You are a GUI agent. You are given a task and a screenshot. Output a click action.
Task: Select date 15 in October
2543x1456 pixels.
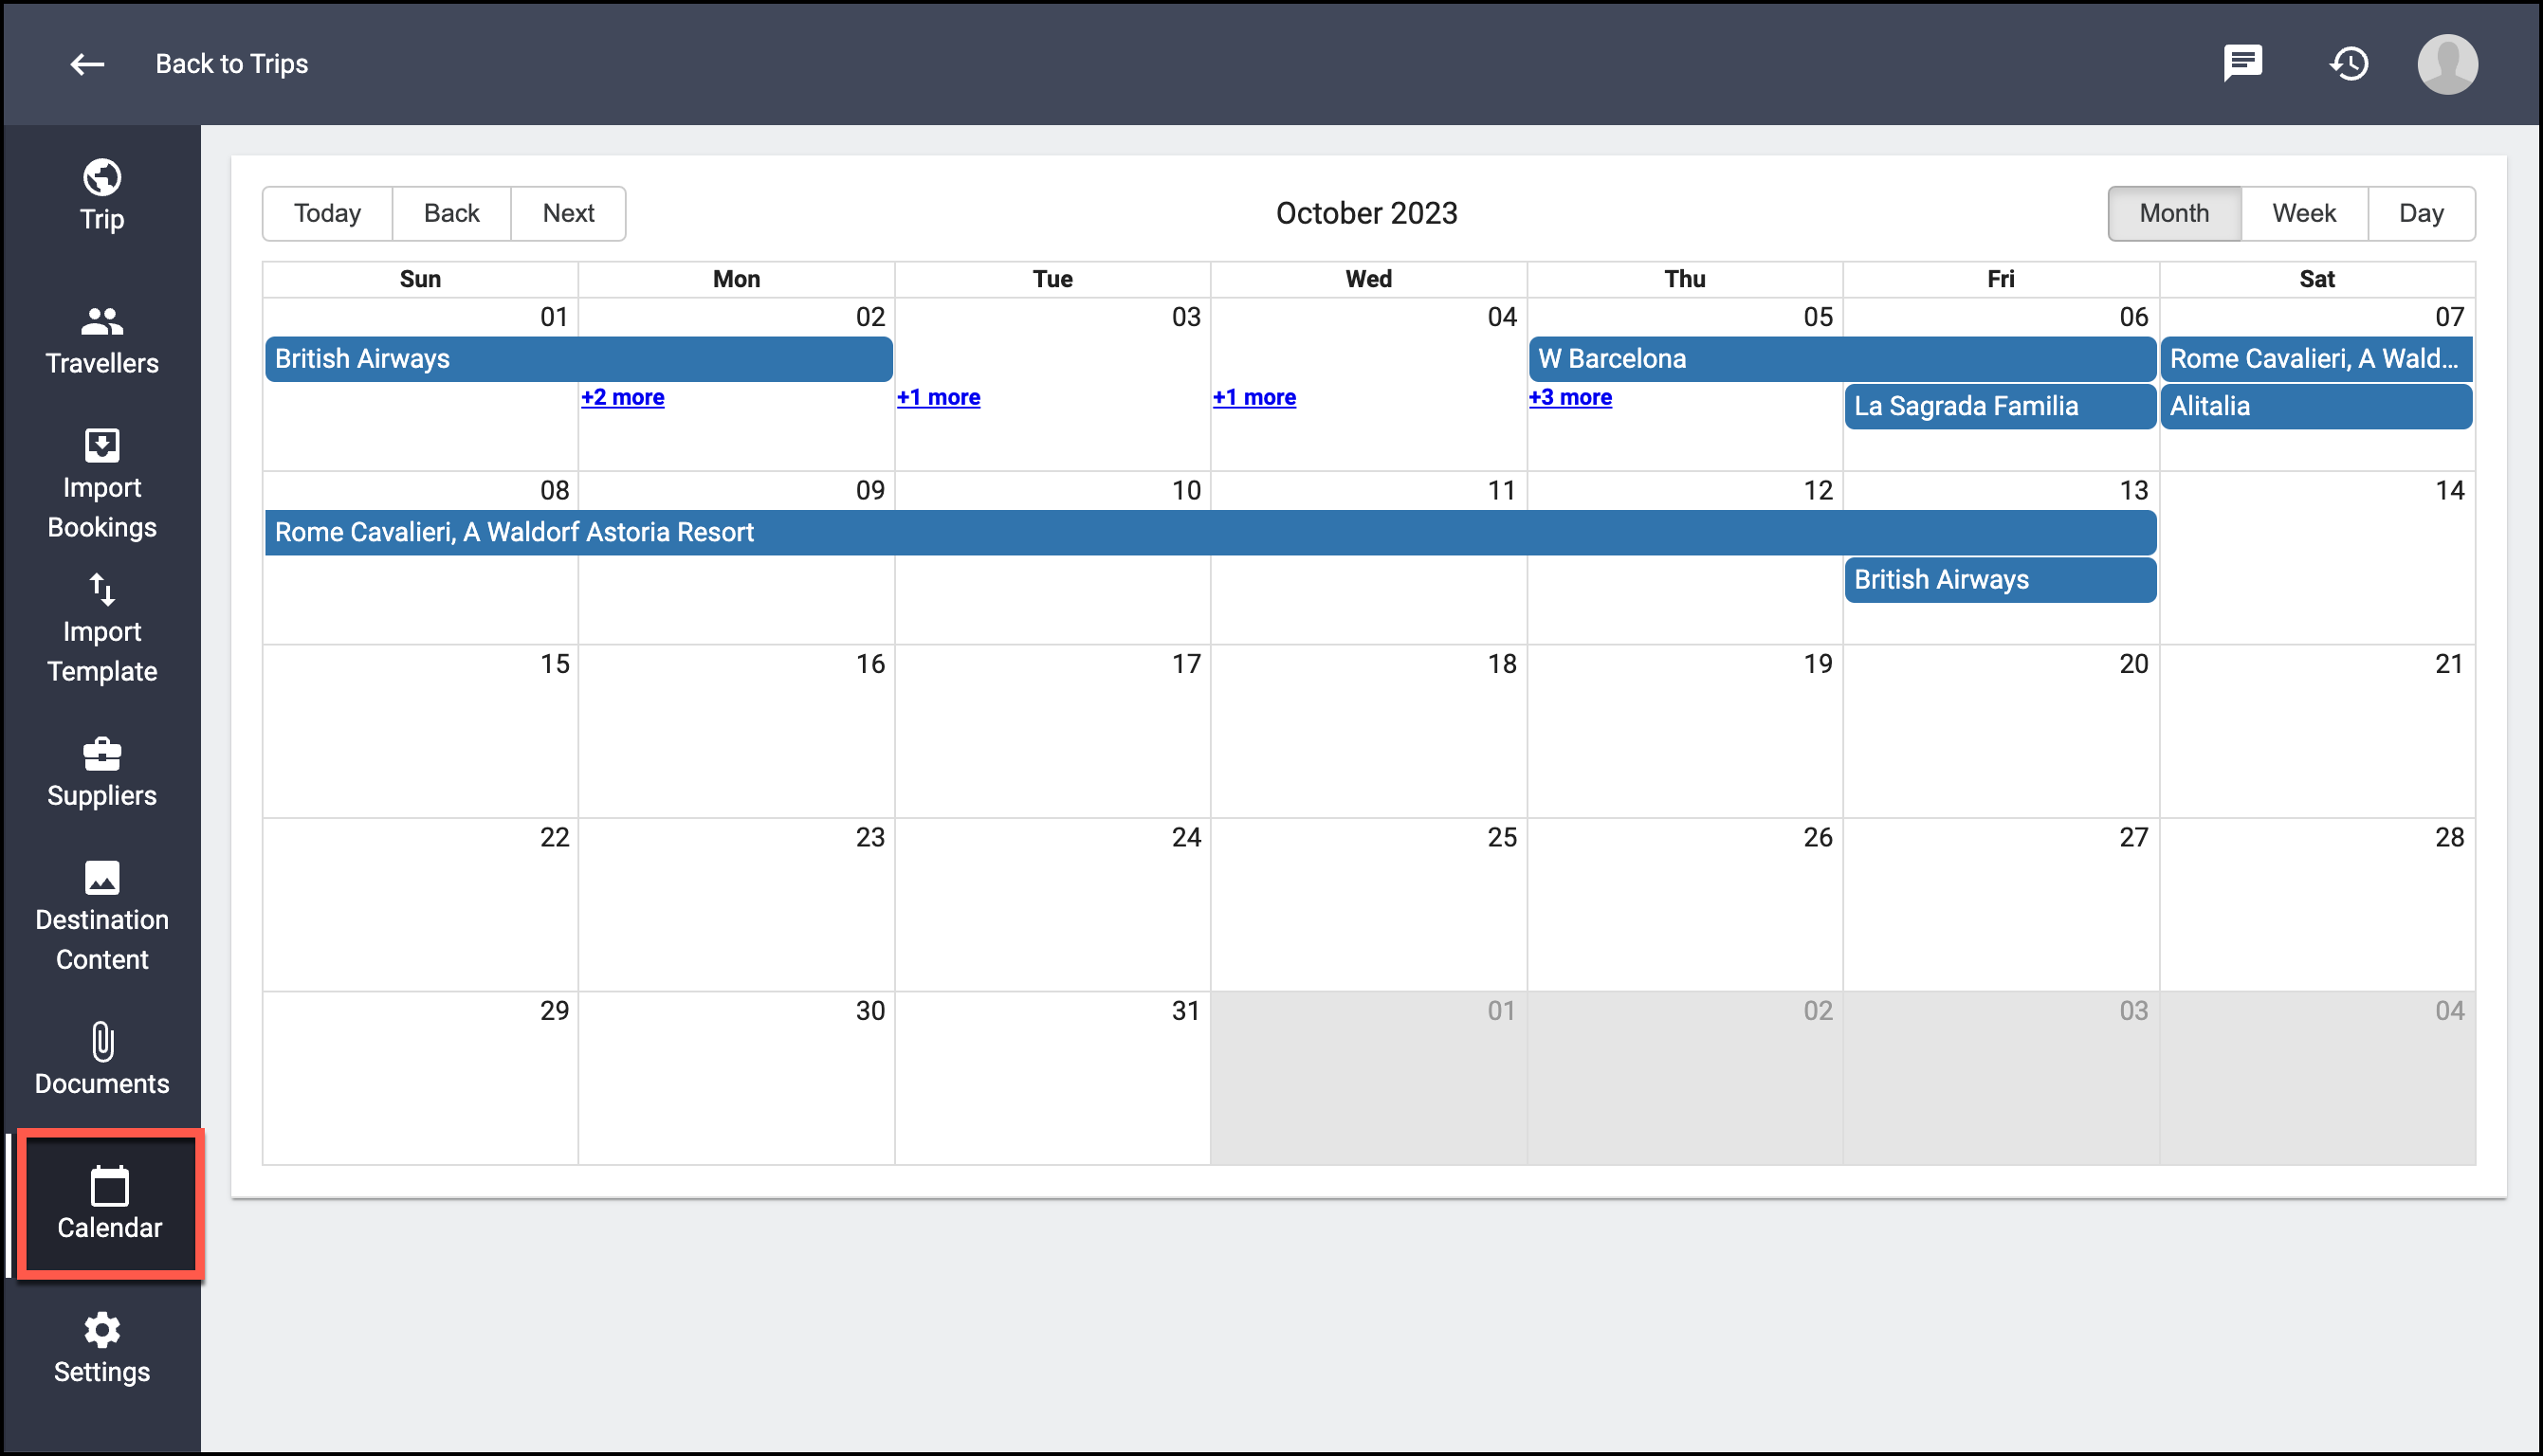tap(554, 664)
